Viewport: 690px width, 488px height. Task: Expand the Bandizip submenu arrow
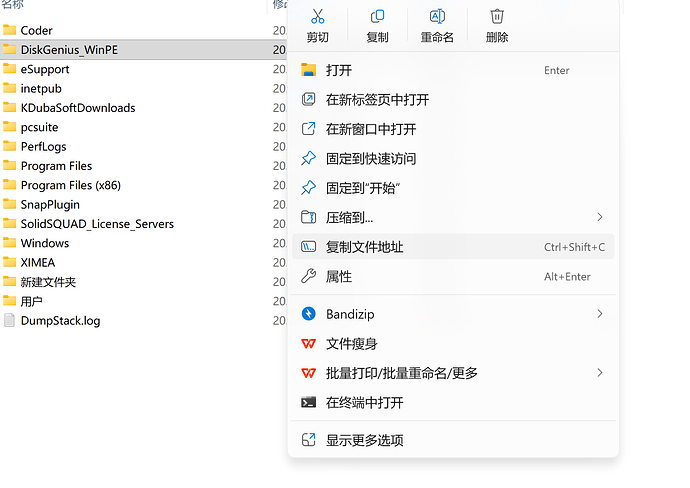click(x=600, y=314)
